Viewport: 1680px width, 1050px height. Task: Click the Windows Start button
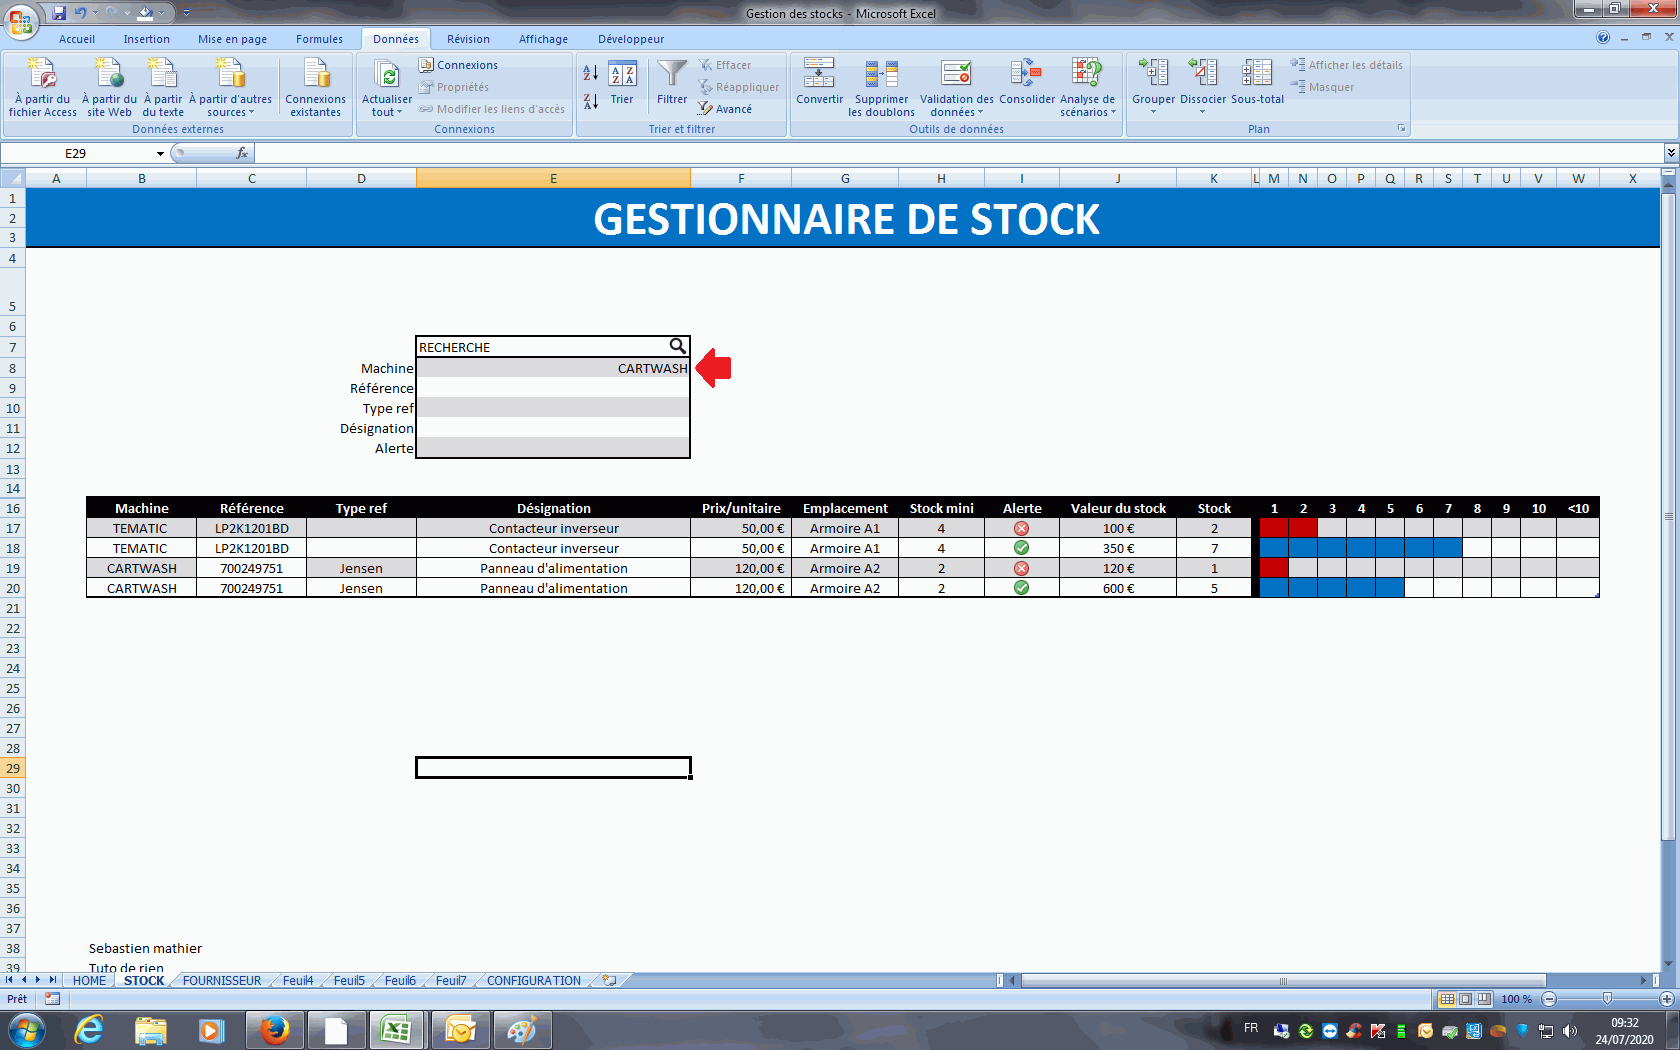pos(26,1030)
